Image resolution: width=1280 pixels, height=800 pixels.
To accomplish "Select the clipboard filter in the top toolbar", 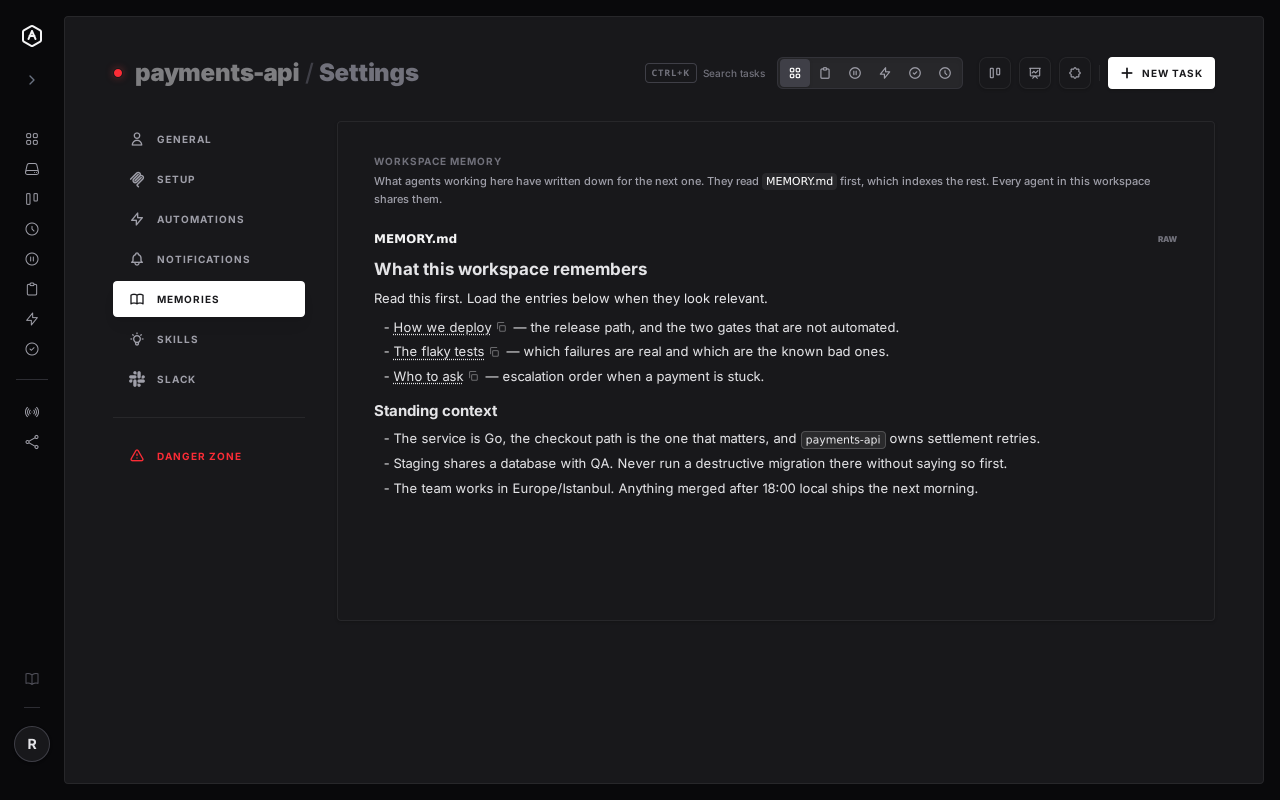I will [825, 73].
